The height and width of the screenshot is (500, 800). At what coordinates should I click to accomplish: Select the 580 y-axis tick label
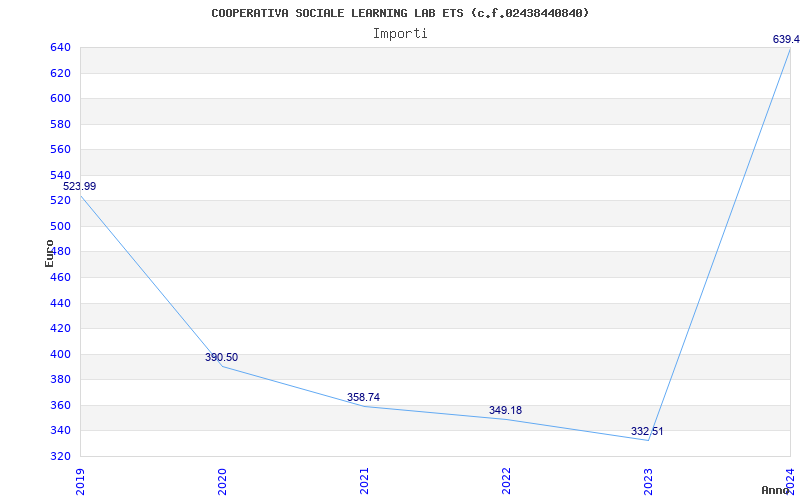tap(60, 124)
